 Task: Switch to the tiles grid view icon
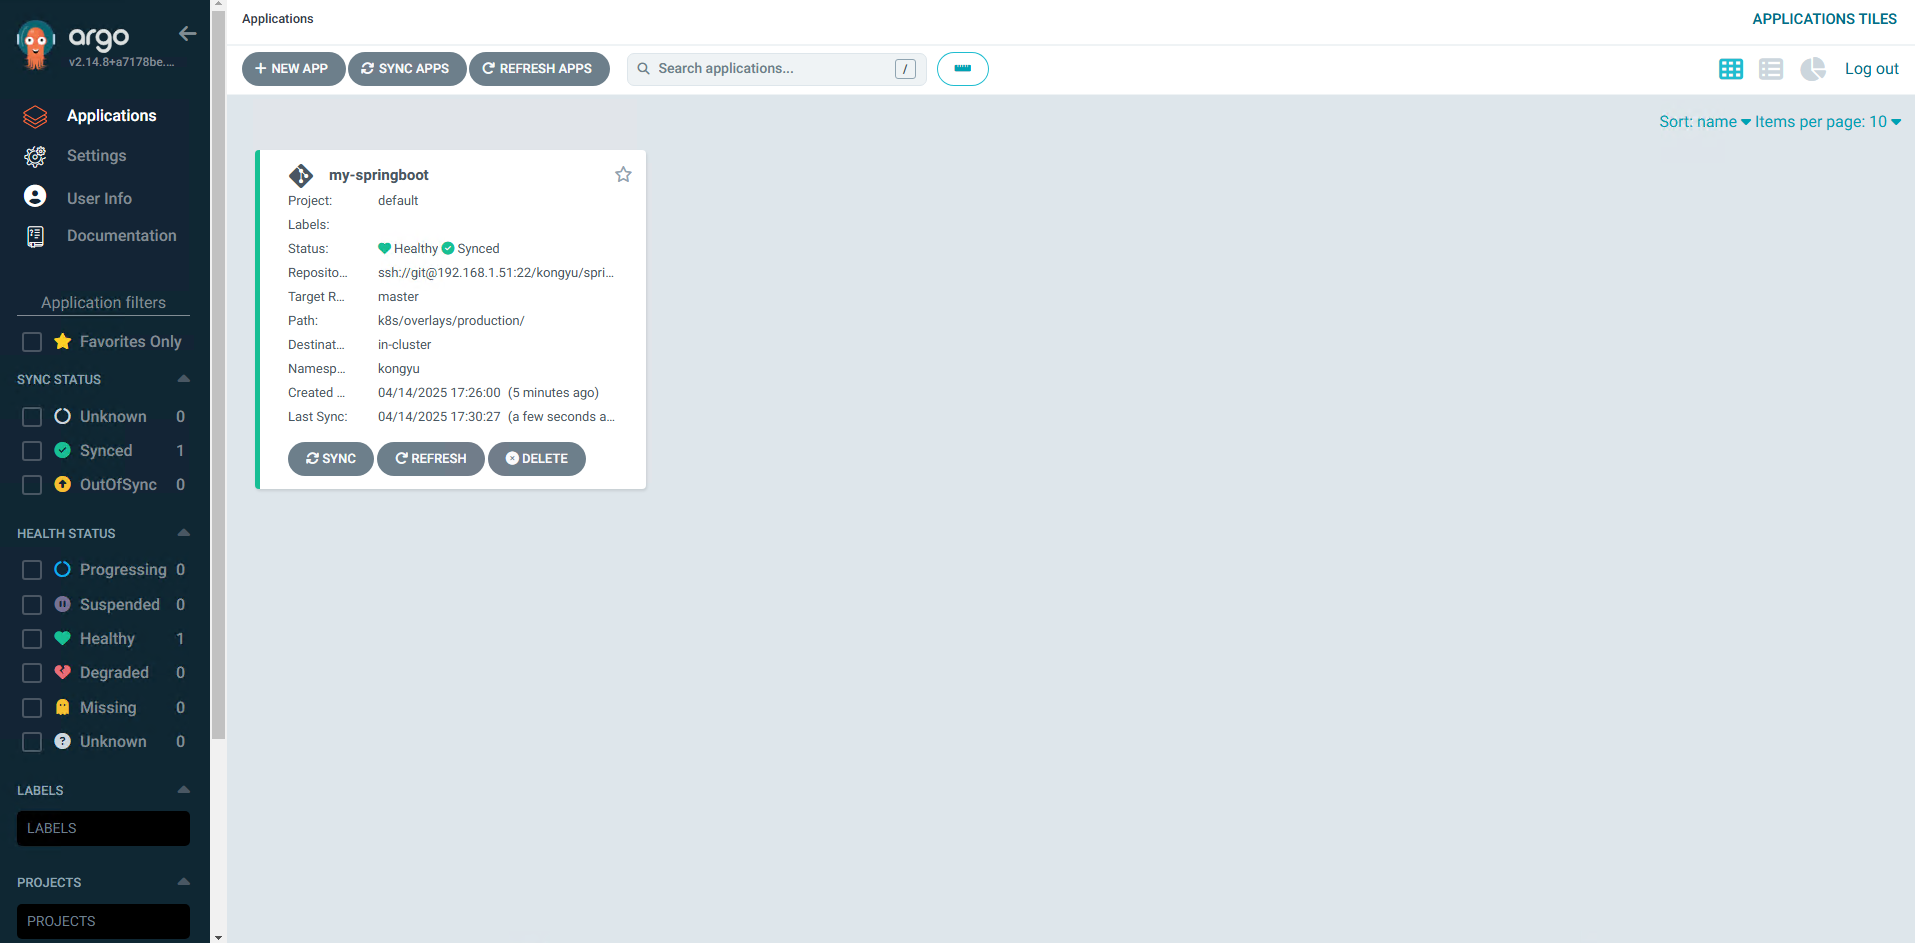pos(1730,69)
